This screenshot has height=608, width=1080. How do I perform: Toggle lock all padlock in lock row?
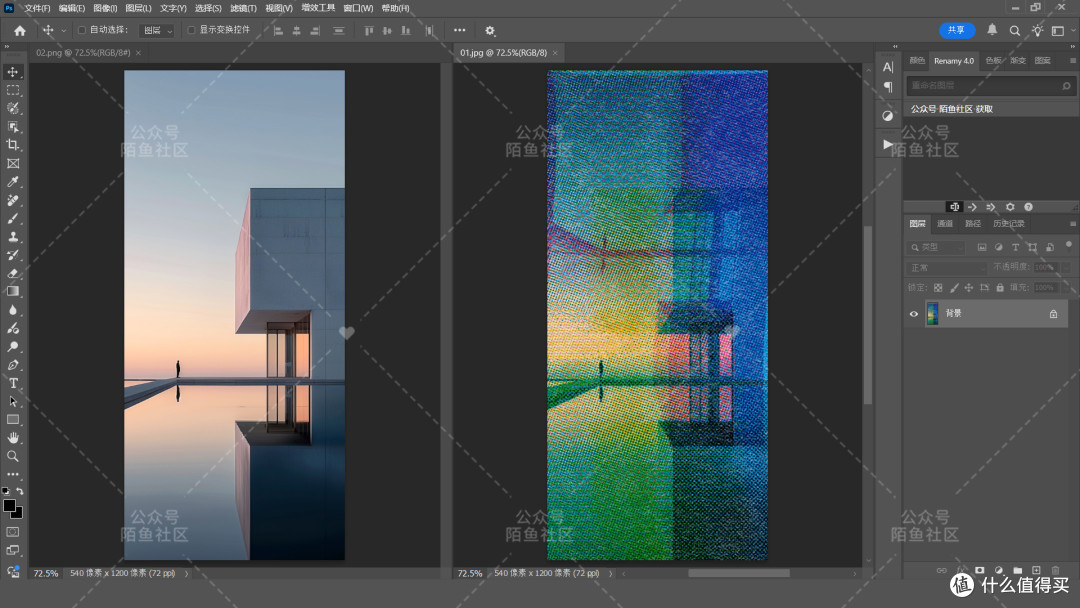coord(1000,288)
